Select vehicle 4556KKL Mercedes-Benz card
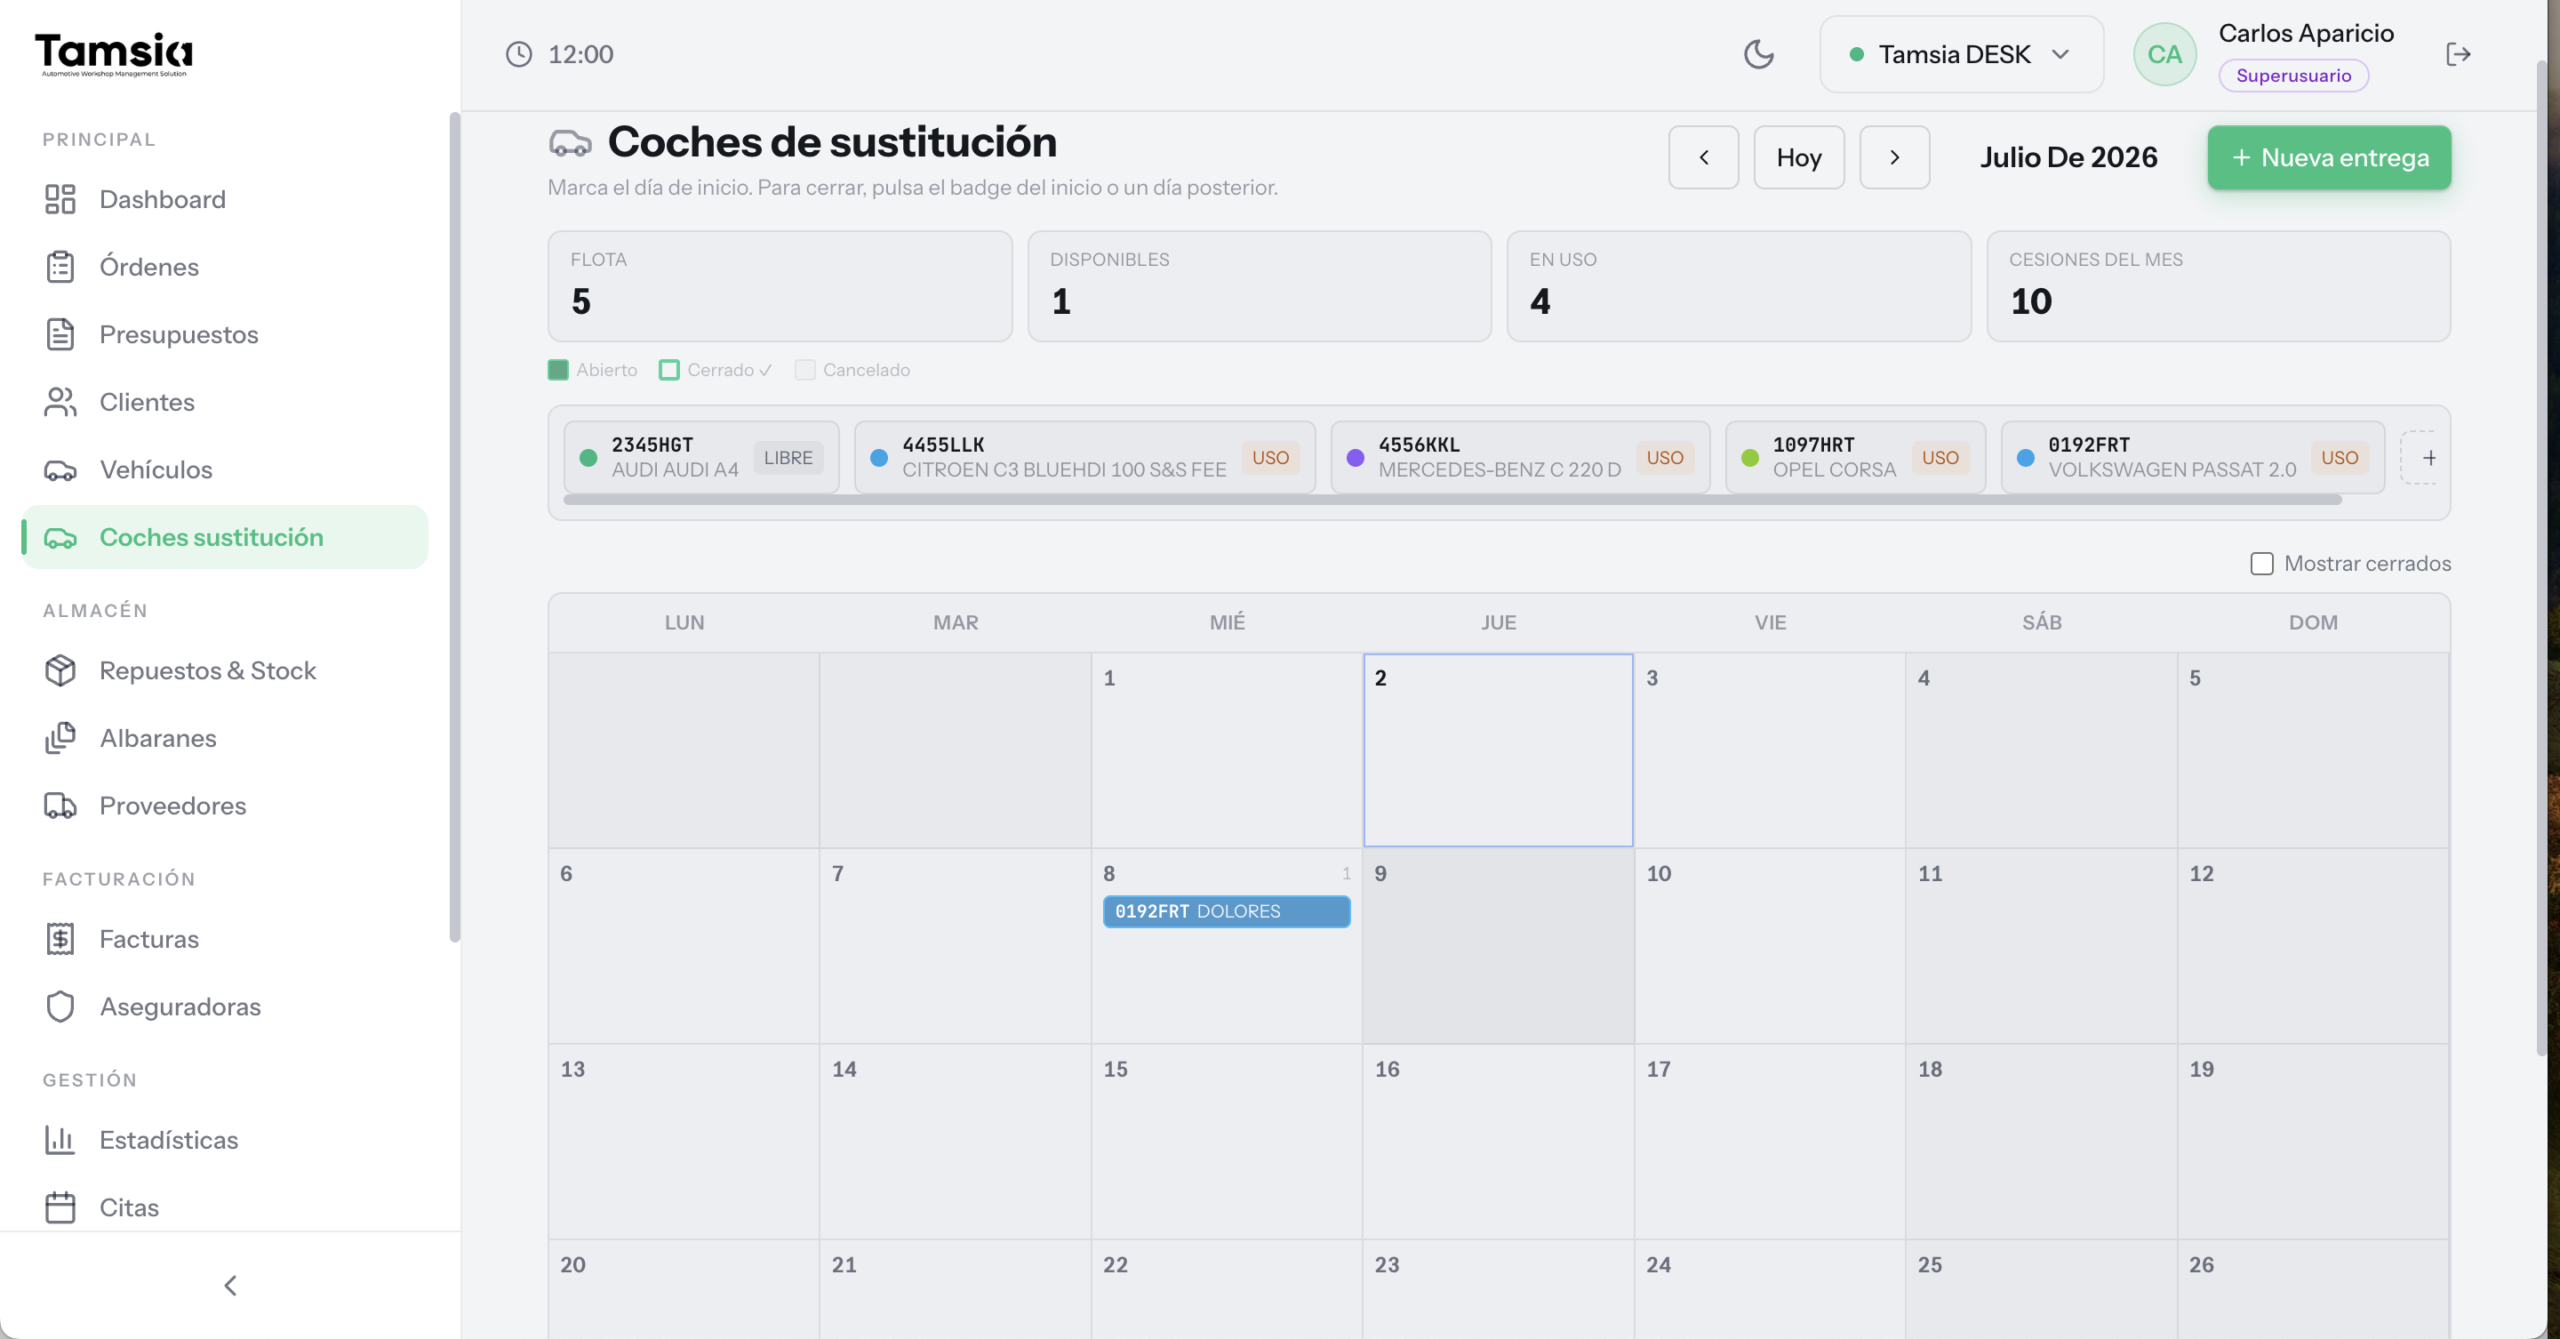Viewport: 2560px width, 1339px height. point(1520,457)
